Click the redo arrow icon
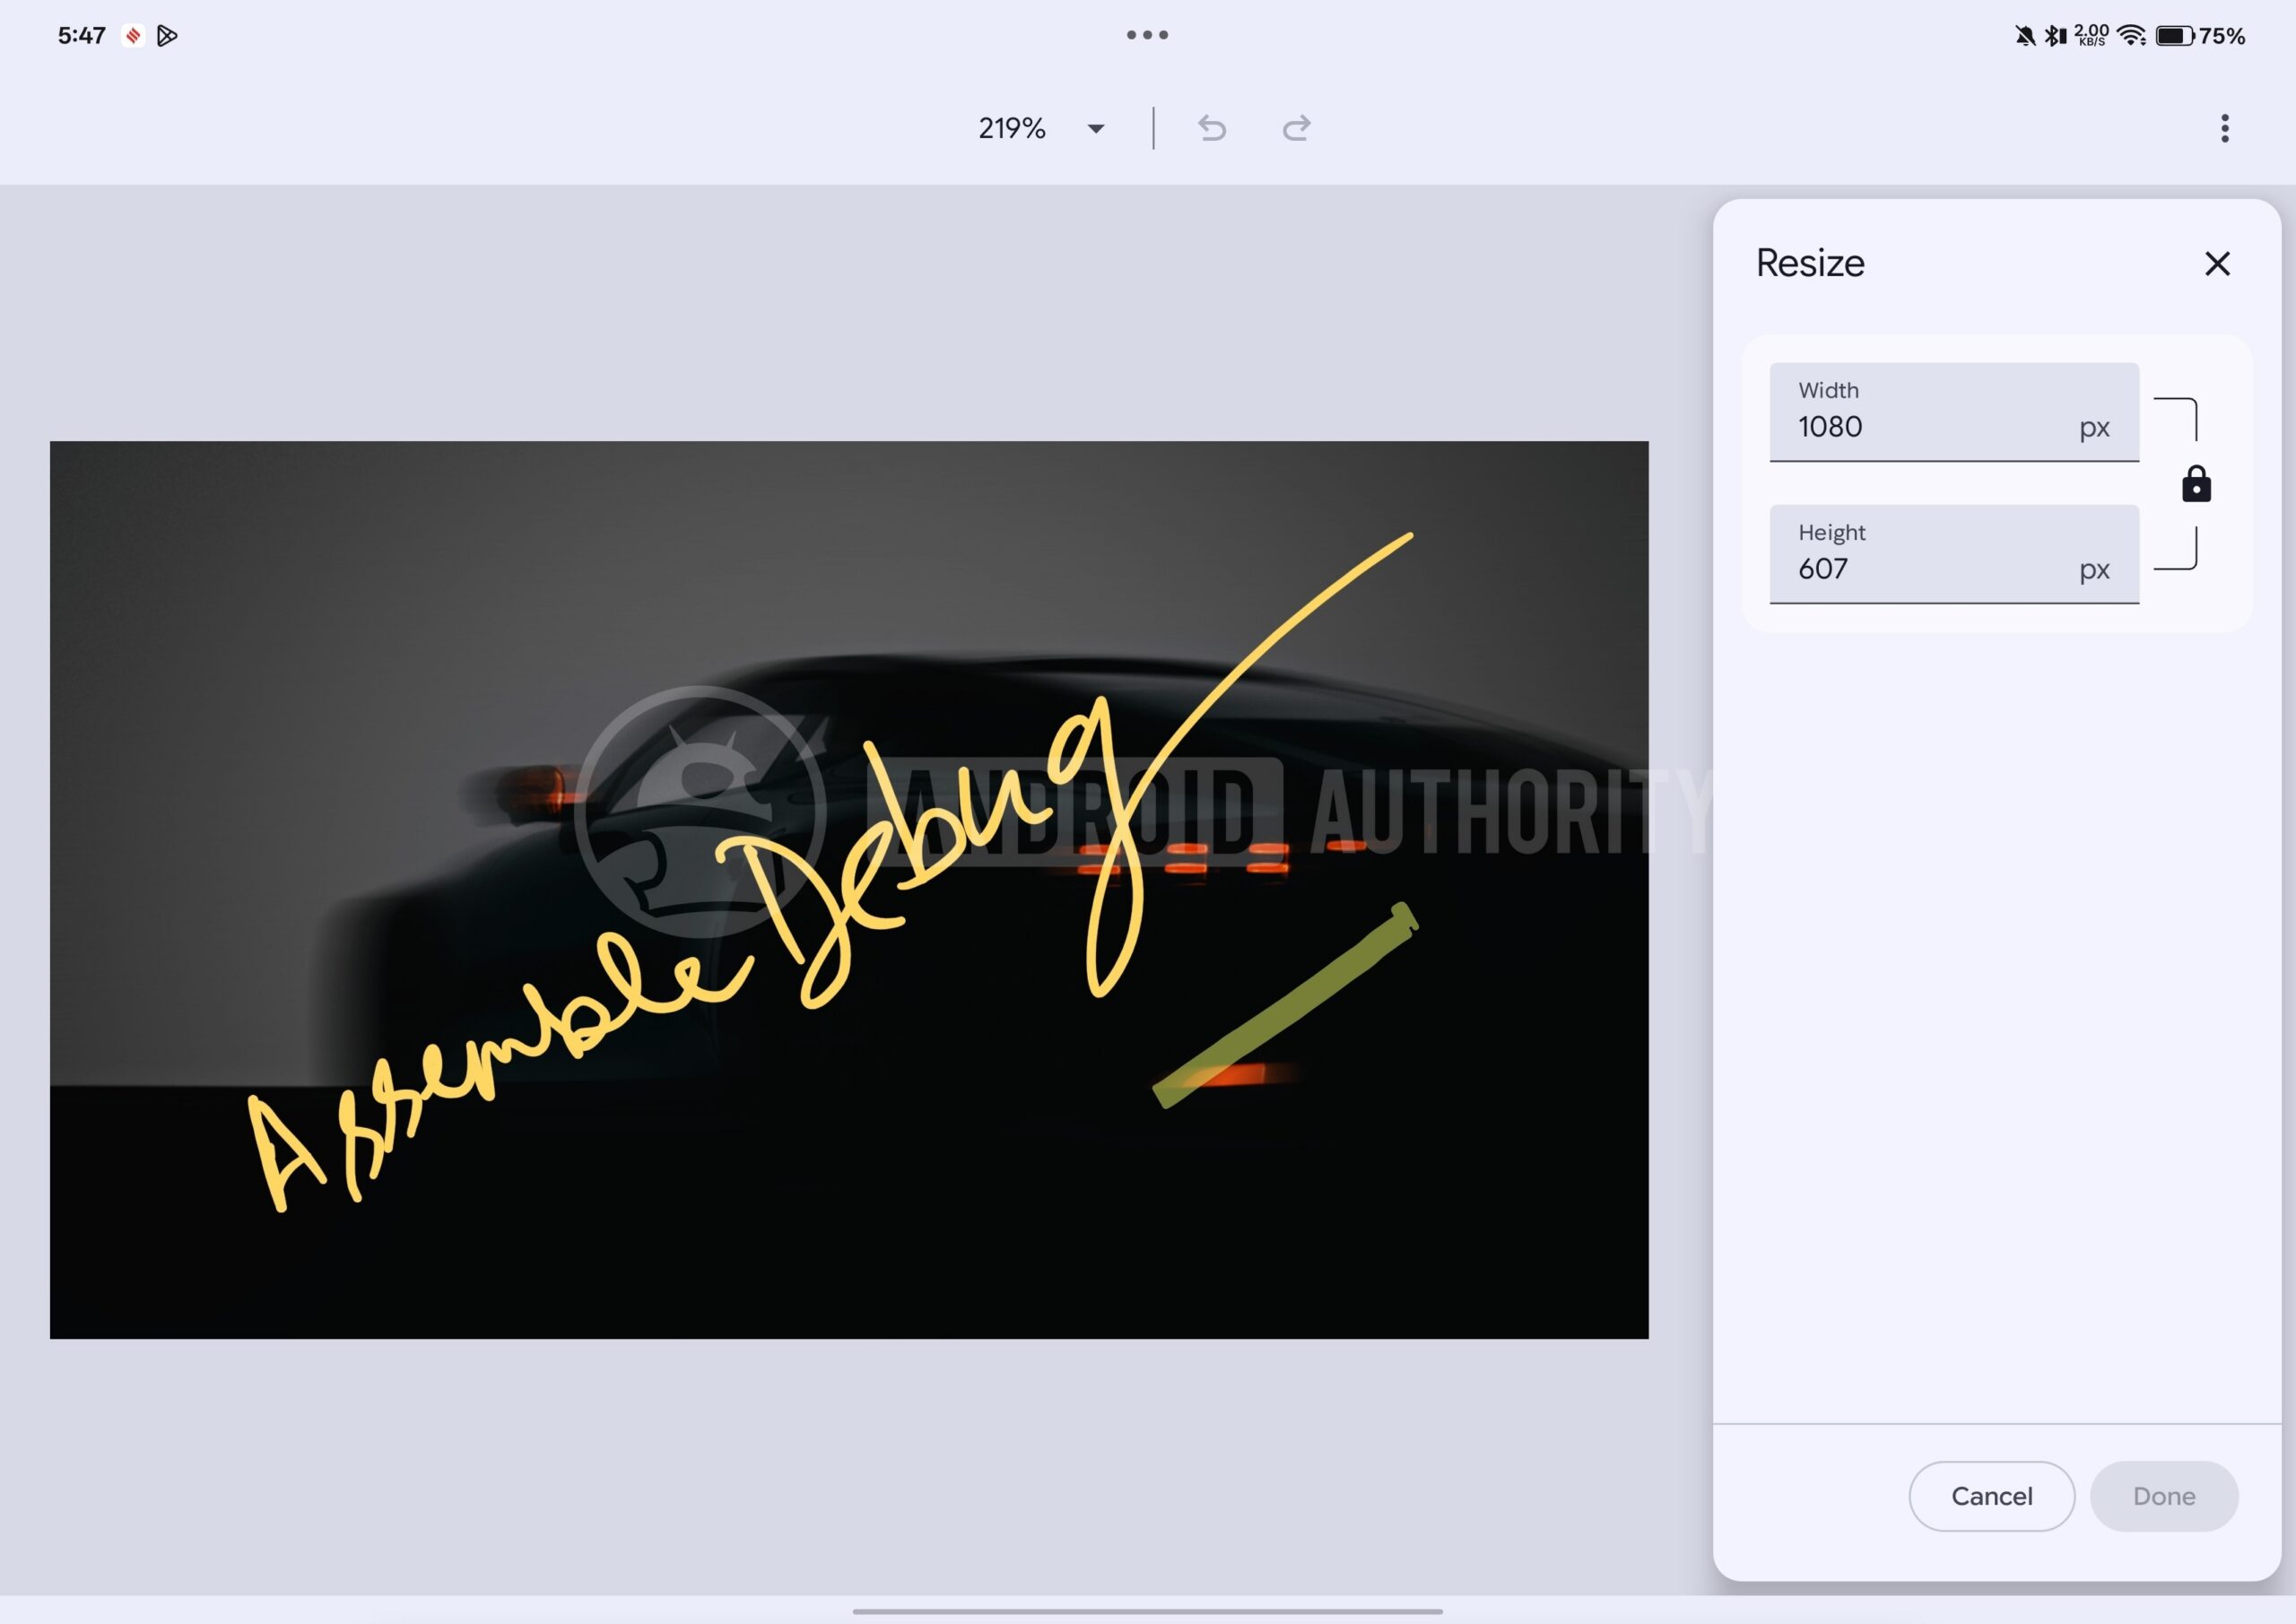 coord(1297,128)
